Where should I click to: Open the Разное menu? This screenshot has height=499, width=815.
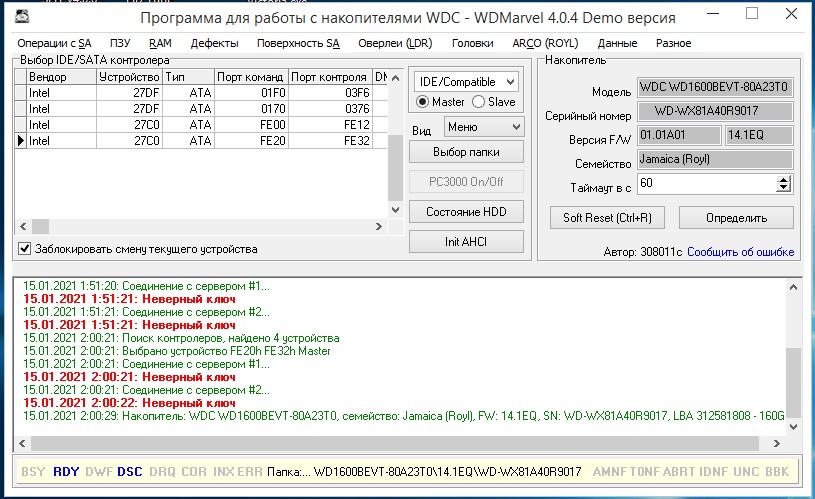pos(673,43)
